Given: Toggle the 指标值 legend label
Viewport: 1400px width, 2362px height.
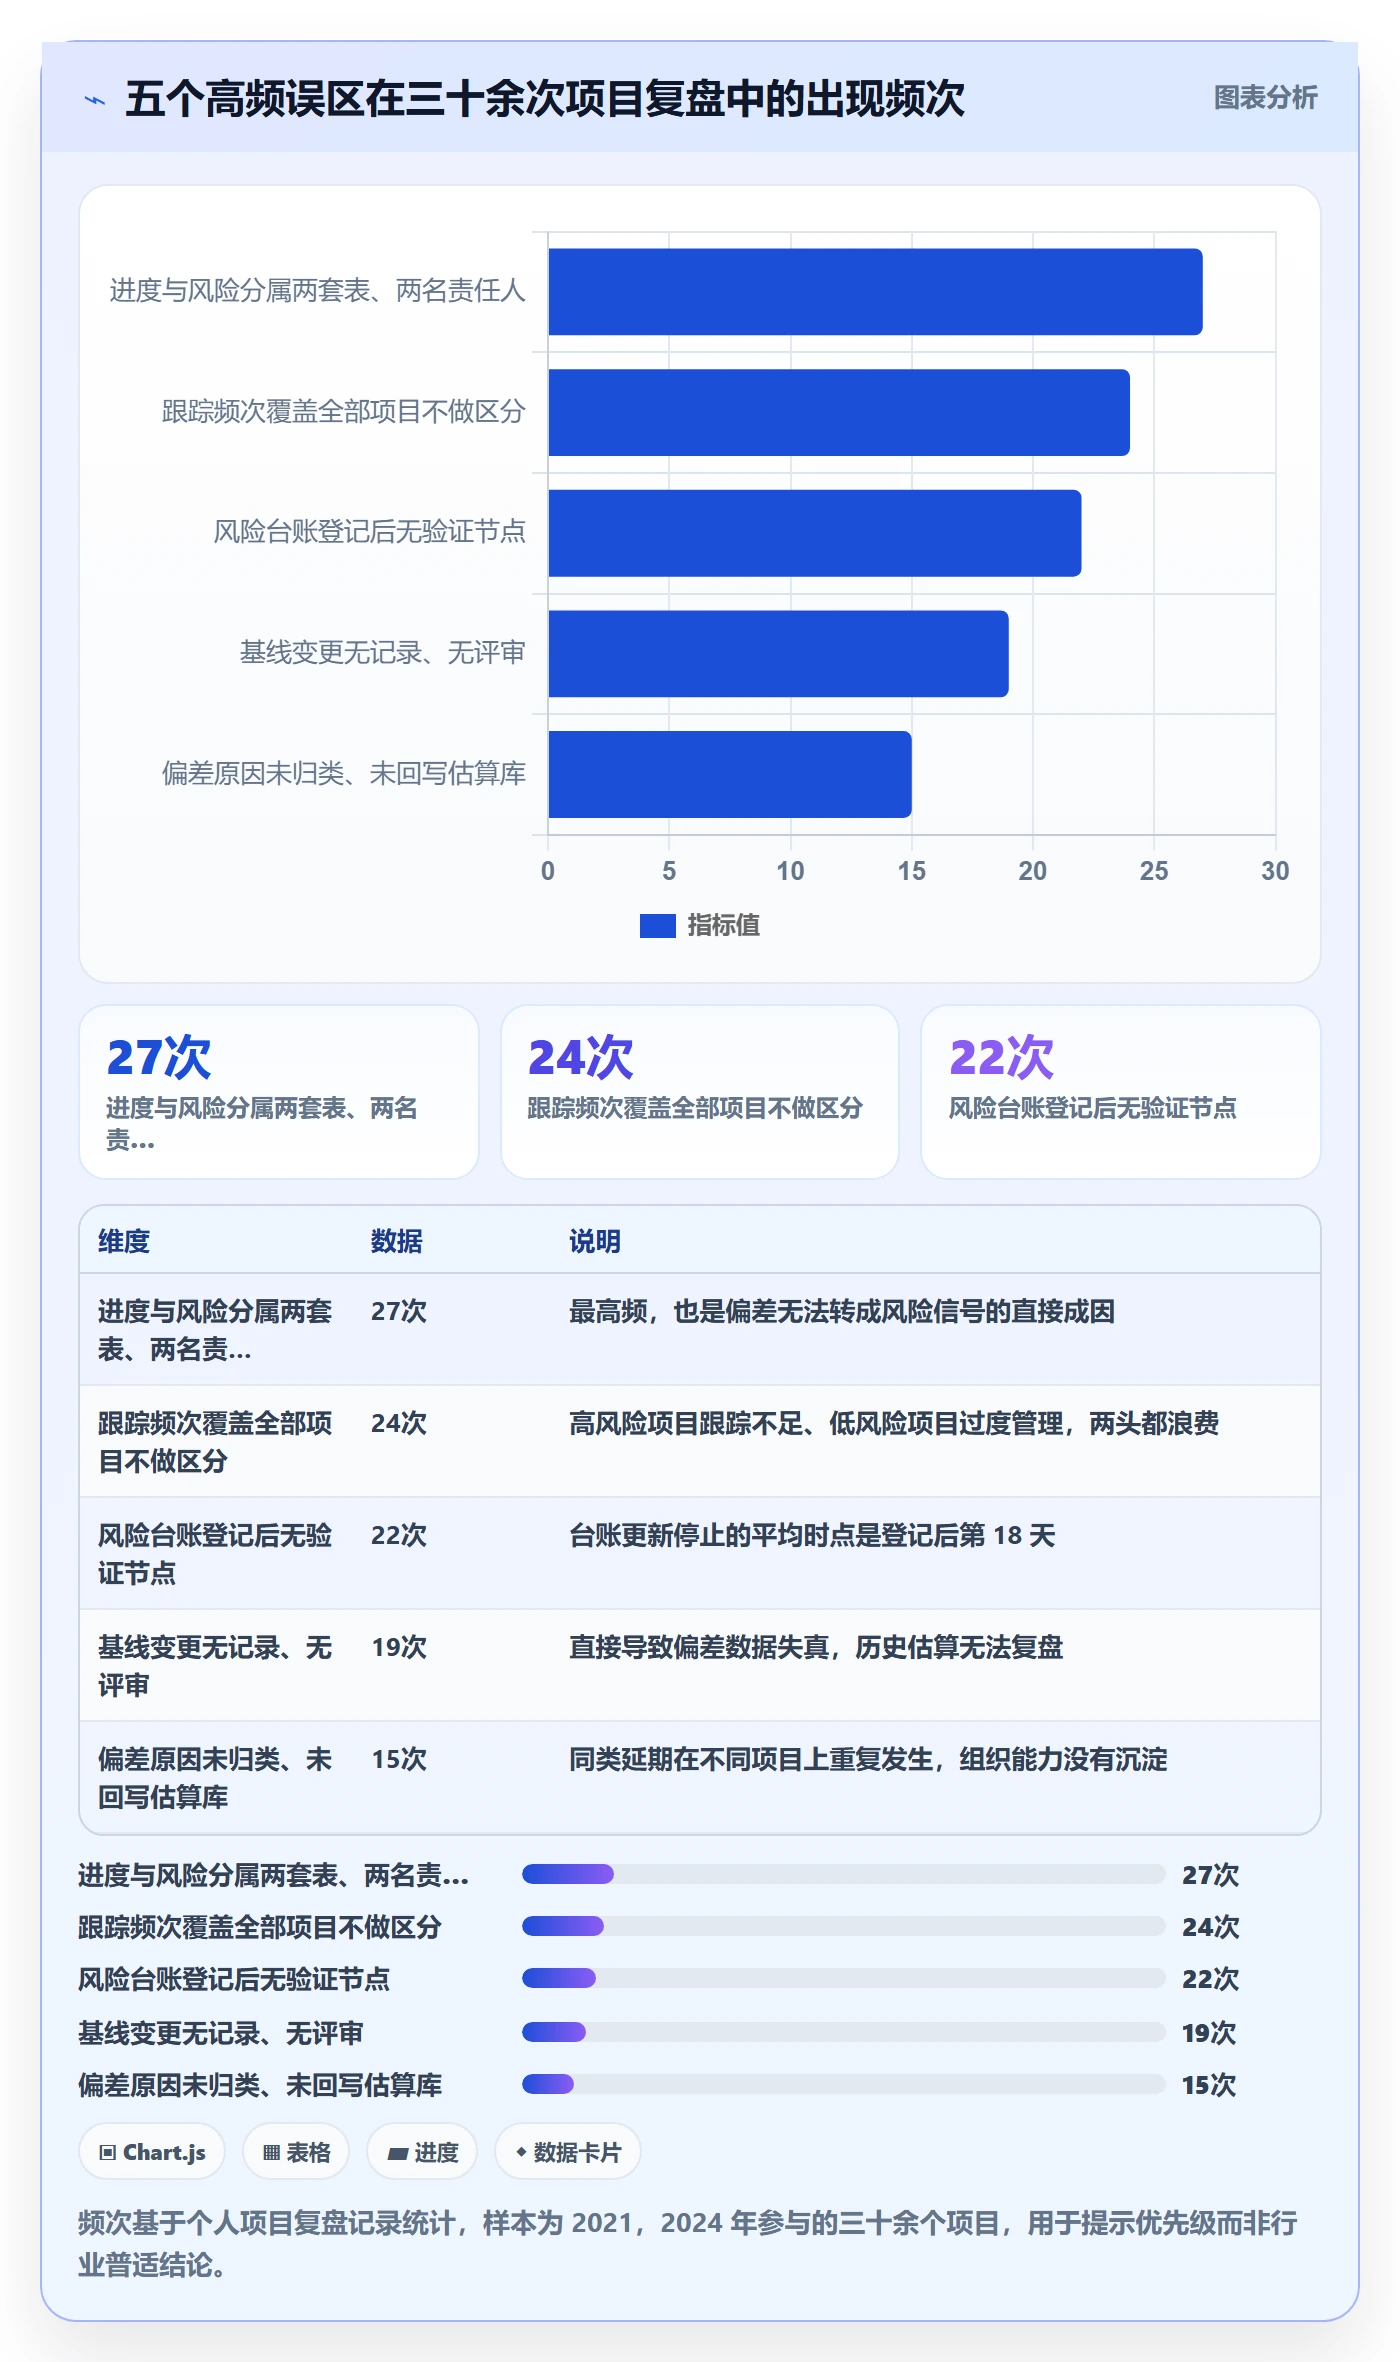Looking at the screenshot, I should point(724,926).
